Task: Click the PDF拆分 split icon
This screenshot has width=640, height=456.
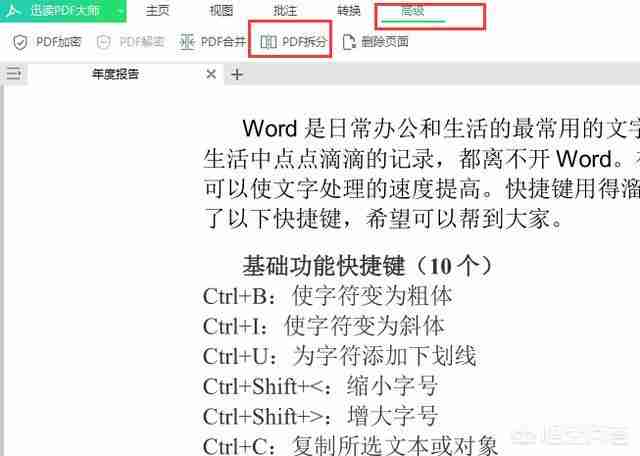Action: [x=268, y=42]
